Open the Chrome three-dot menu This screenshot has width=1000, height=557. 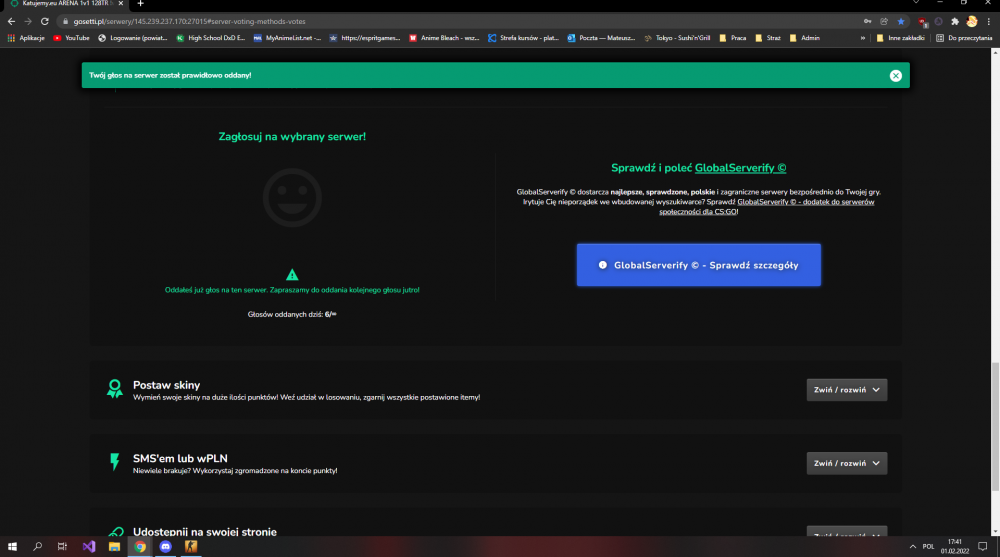(989, 22)
